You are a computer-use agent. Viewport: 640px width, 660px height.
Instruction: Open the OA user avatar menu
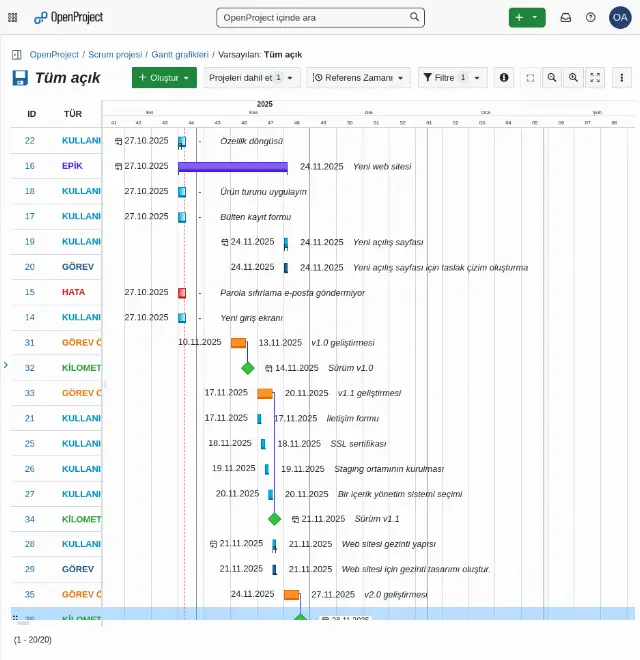click(620, 17)
